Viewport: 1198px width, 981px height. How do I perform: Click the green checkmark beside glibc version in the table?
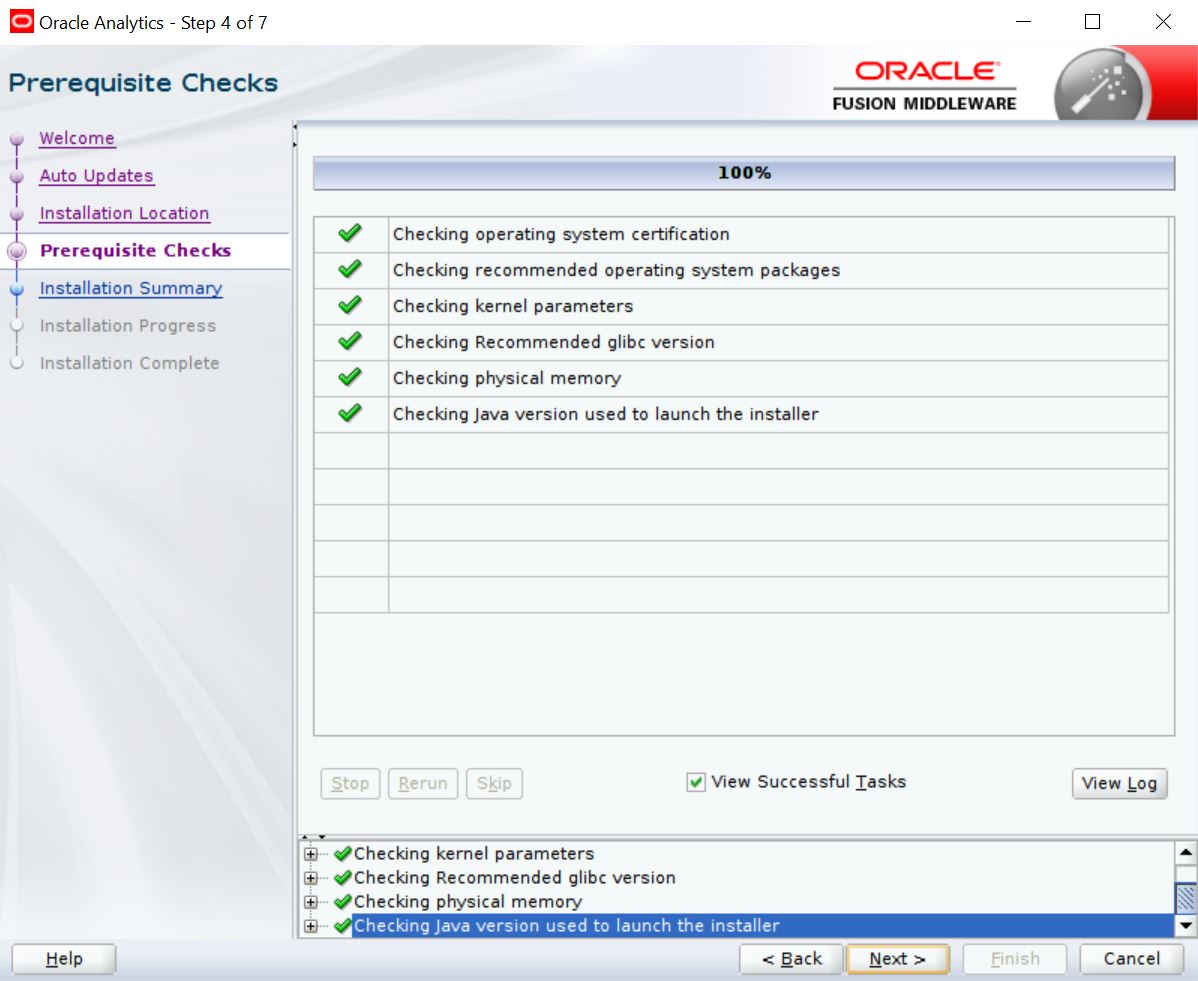point(350,341)
